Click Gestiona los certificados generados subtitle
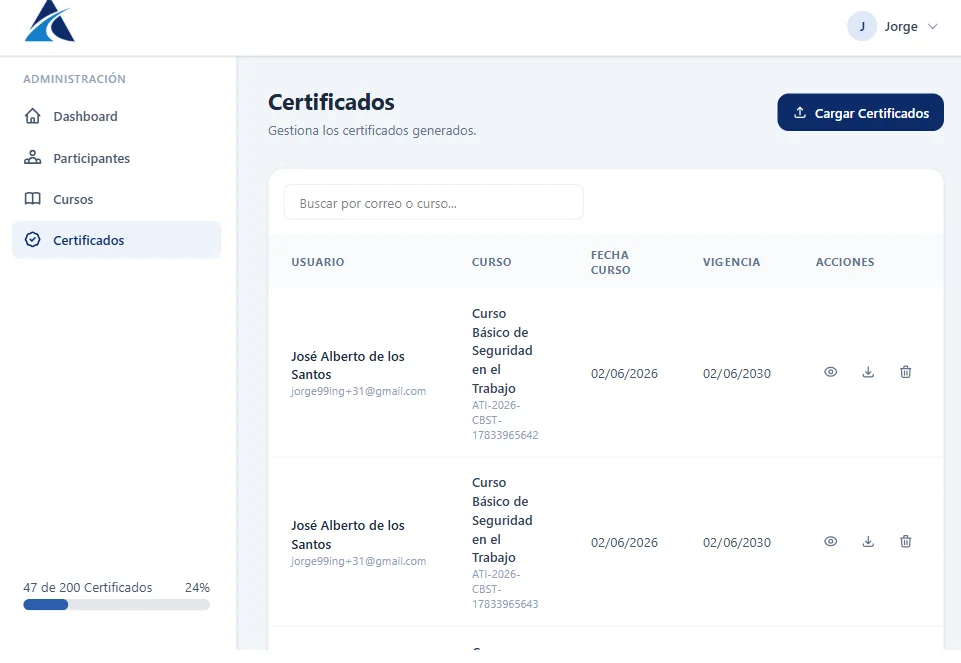Image resolution: width=961 pixels, height=663 pixels. click(372, 131)
